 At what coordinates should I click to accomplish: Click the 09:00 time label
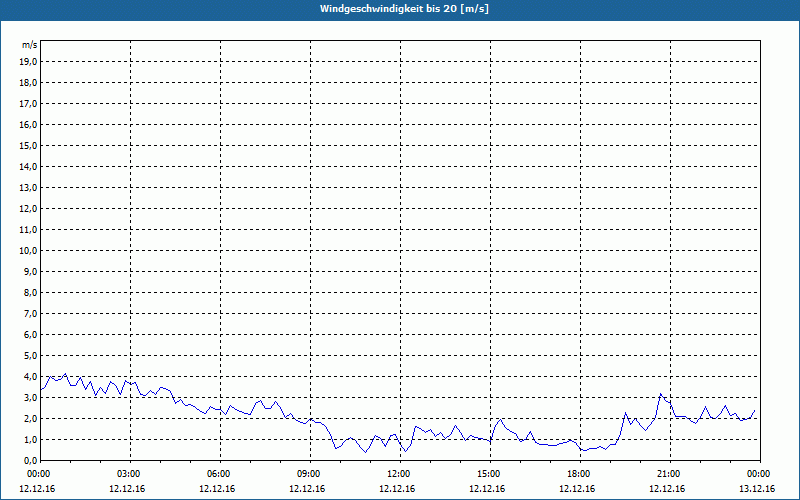308,474
